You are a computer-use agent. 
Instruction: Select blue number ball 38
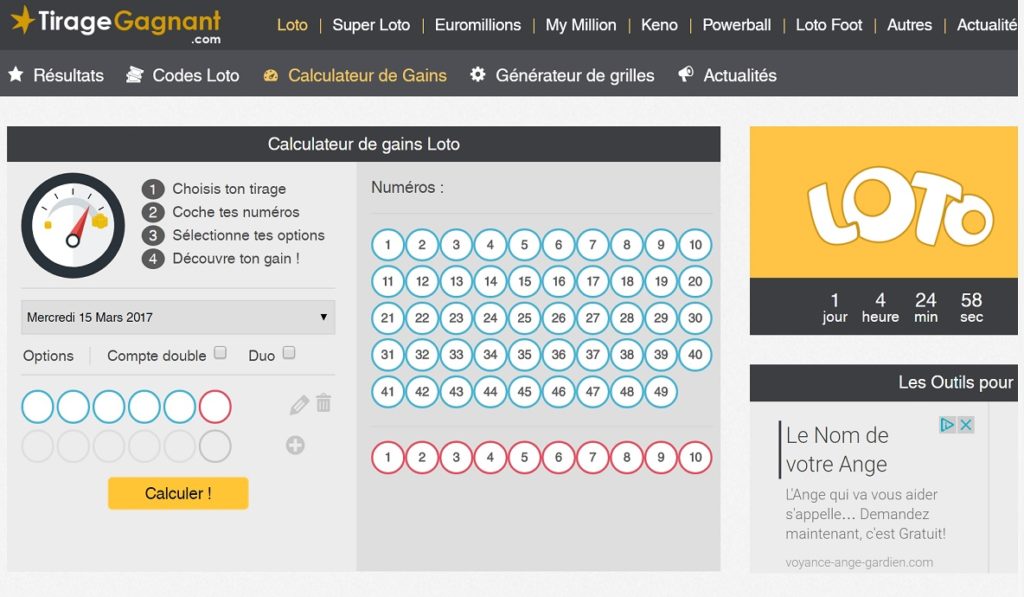pyautogui.click(x=627, y=355)
